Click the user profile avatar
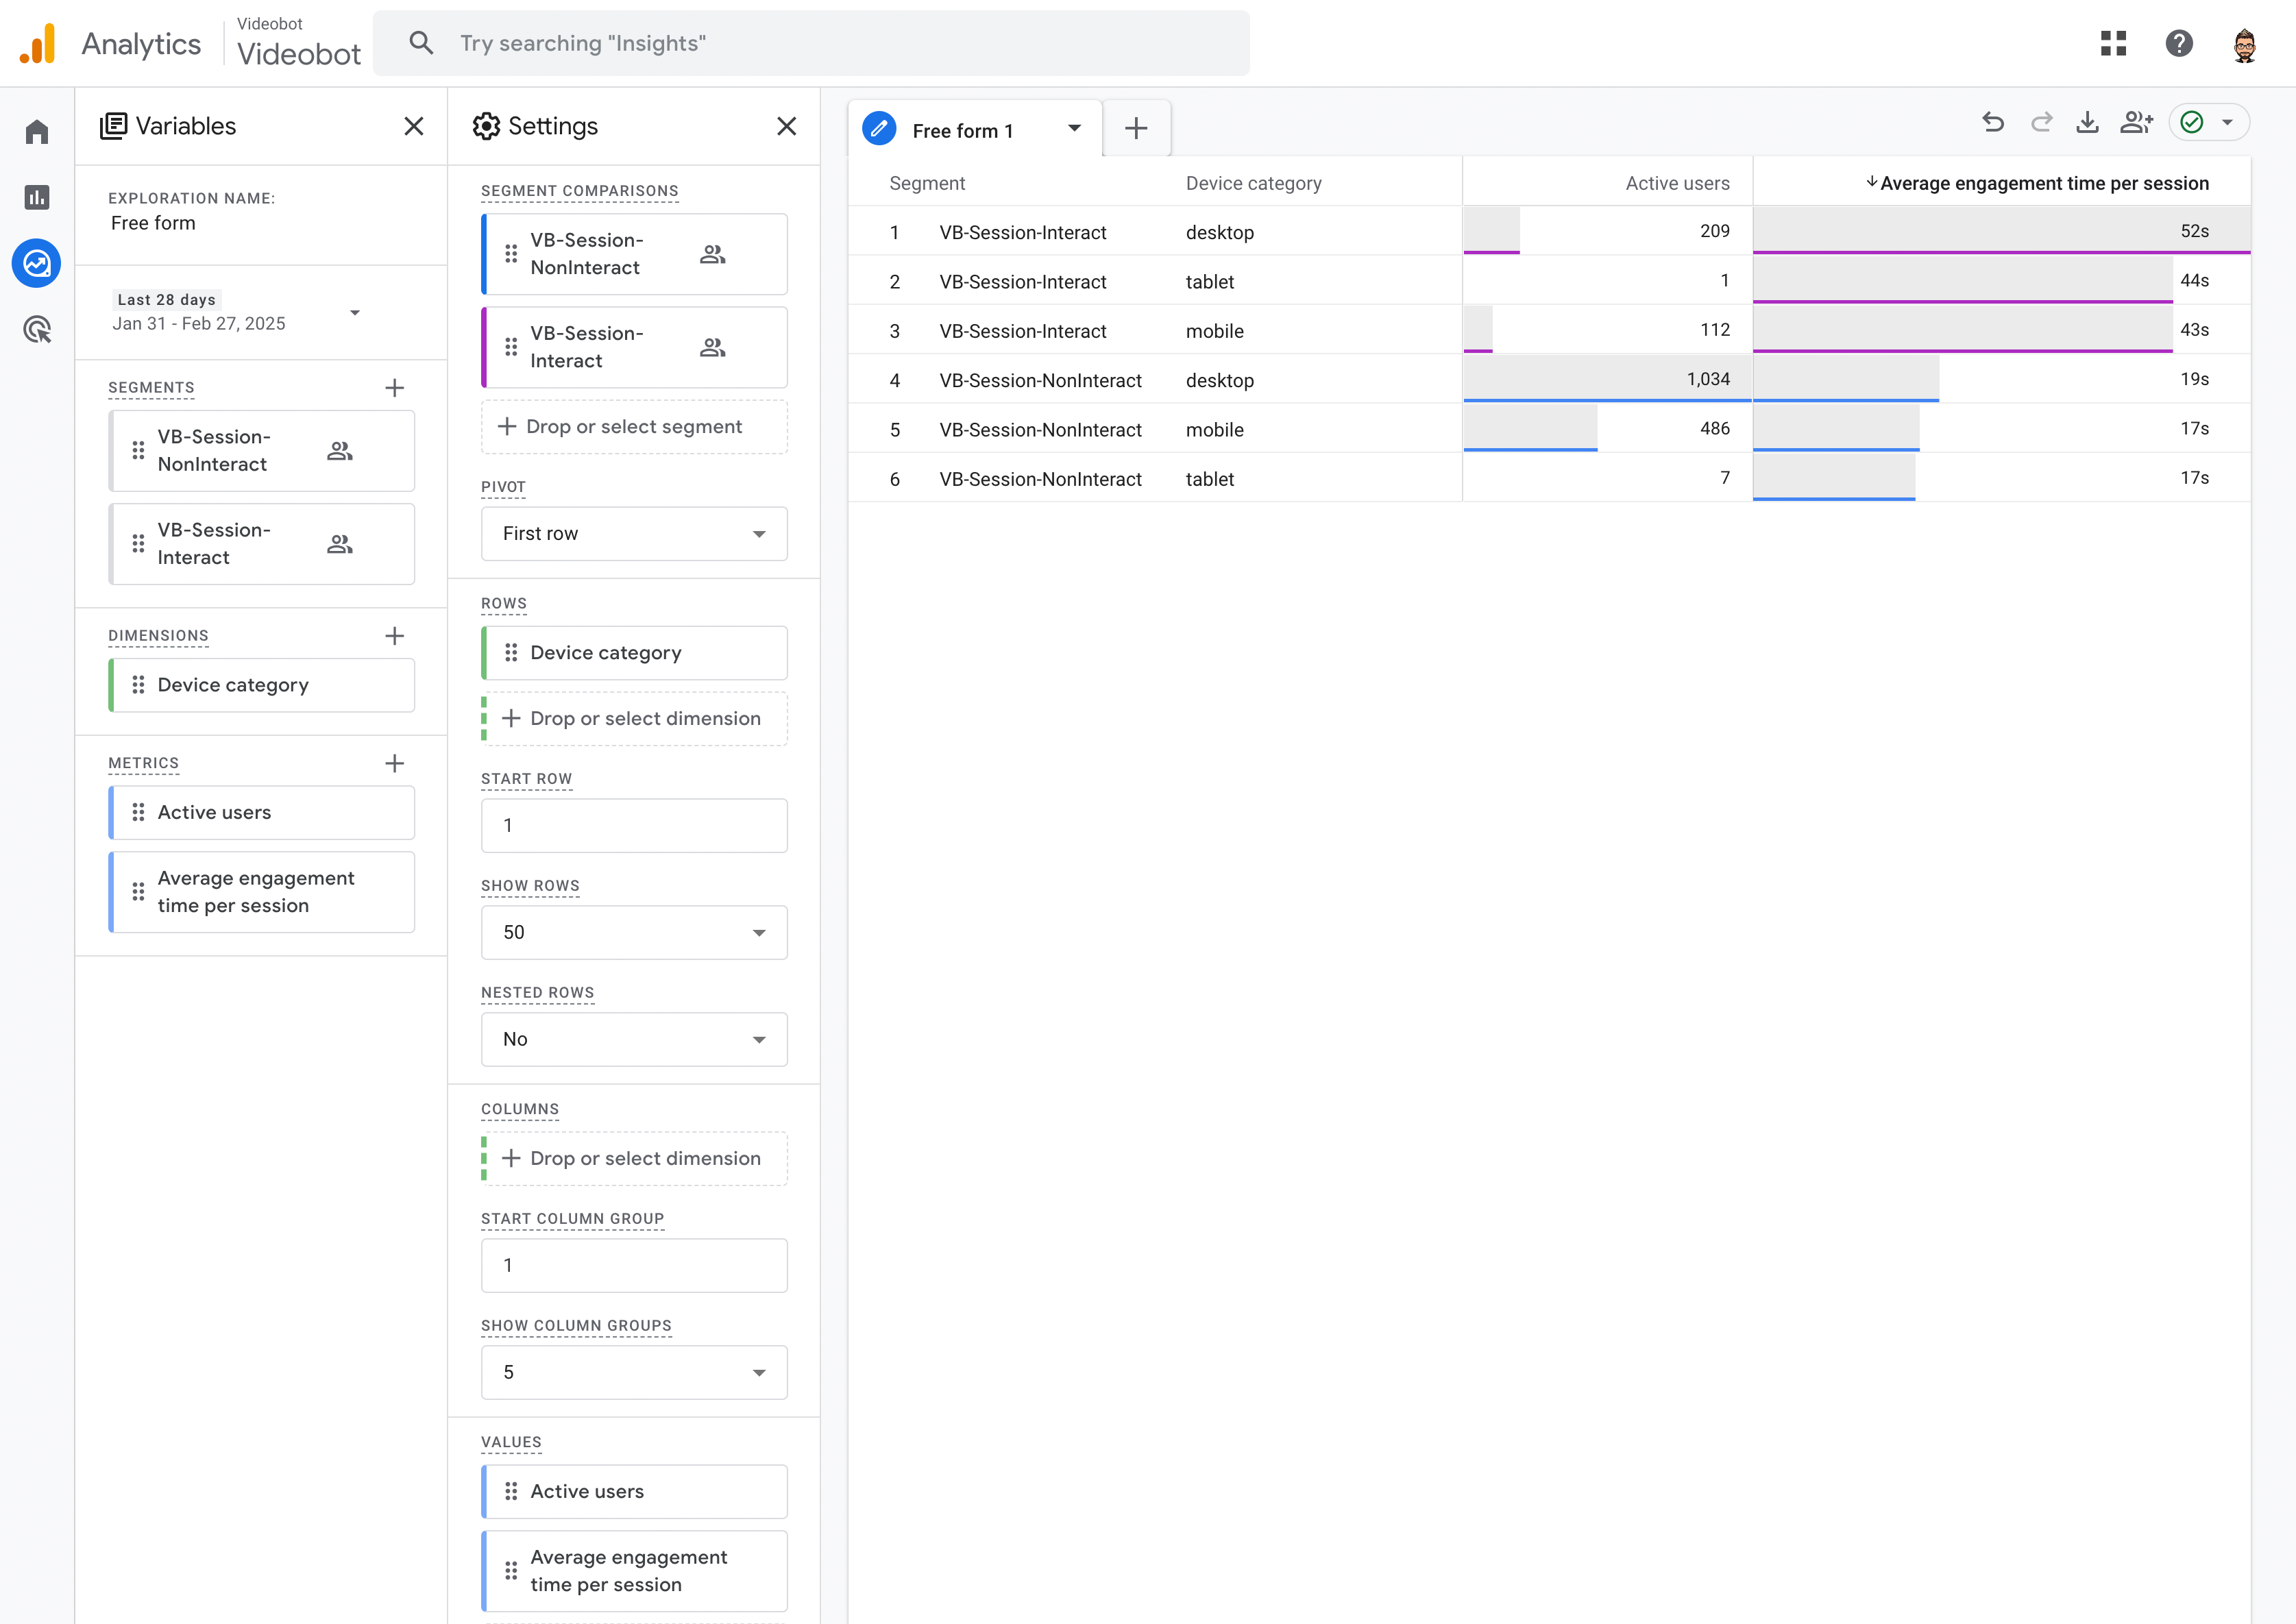 pyautogui.click(x=2244, y=43)
